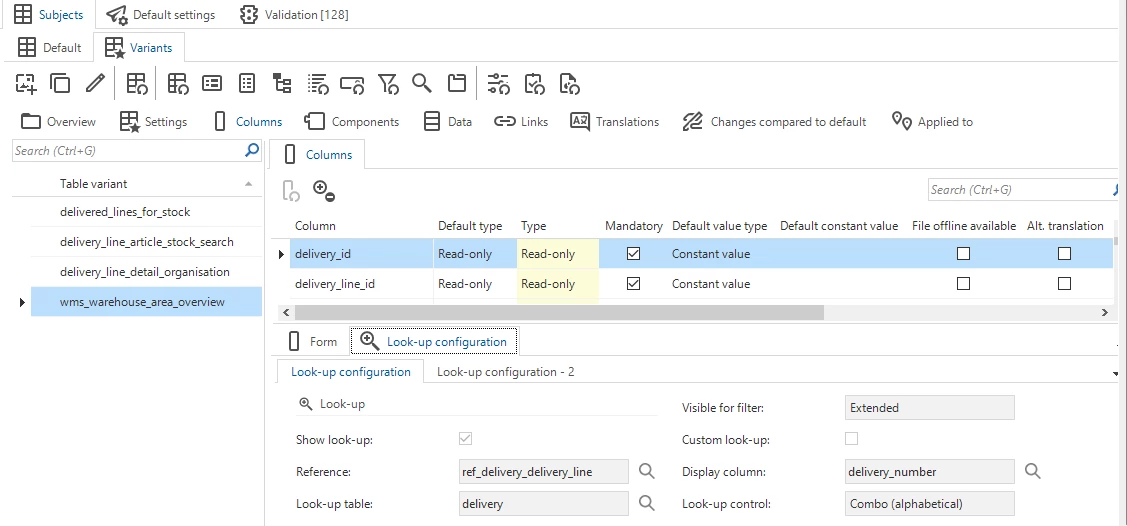Click the magnifier icon in the top toolbar

[x=422, y=83]
